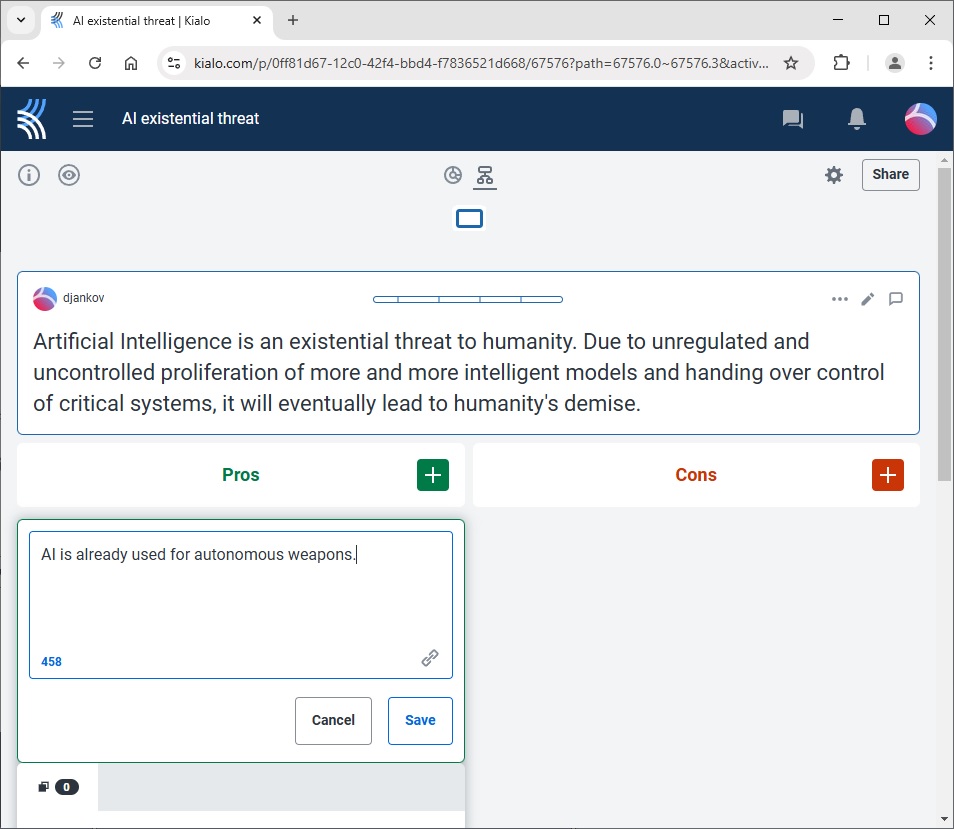The image size is (954, 829).
Task: Click the kialo.com address bar URL
Action: point(481,63)
